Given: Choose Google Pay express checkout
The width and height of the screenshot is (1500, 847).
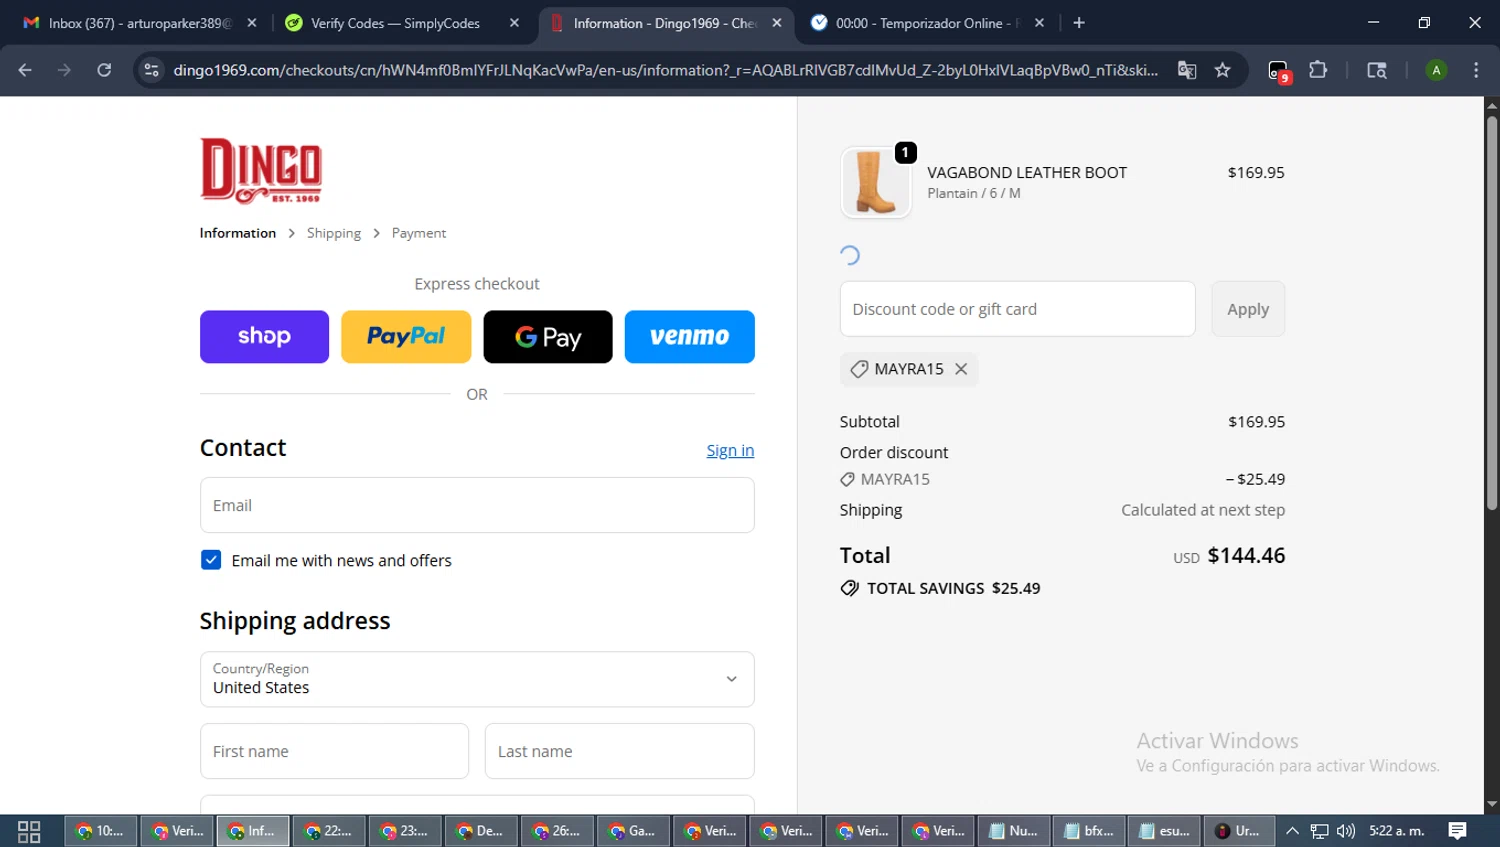Looking at the screenshot, I should pyautogui.click(x=548, y=337).
